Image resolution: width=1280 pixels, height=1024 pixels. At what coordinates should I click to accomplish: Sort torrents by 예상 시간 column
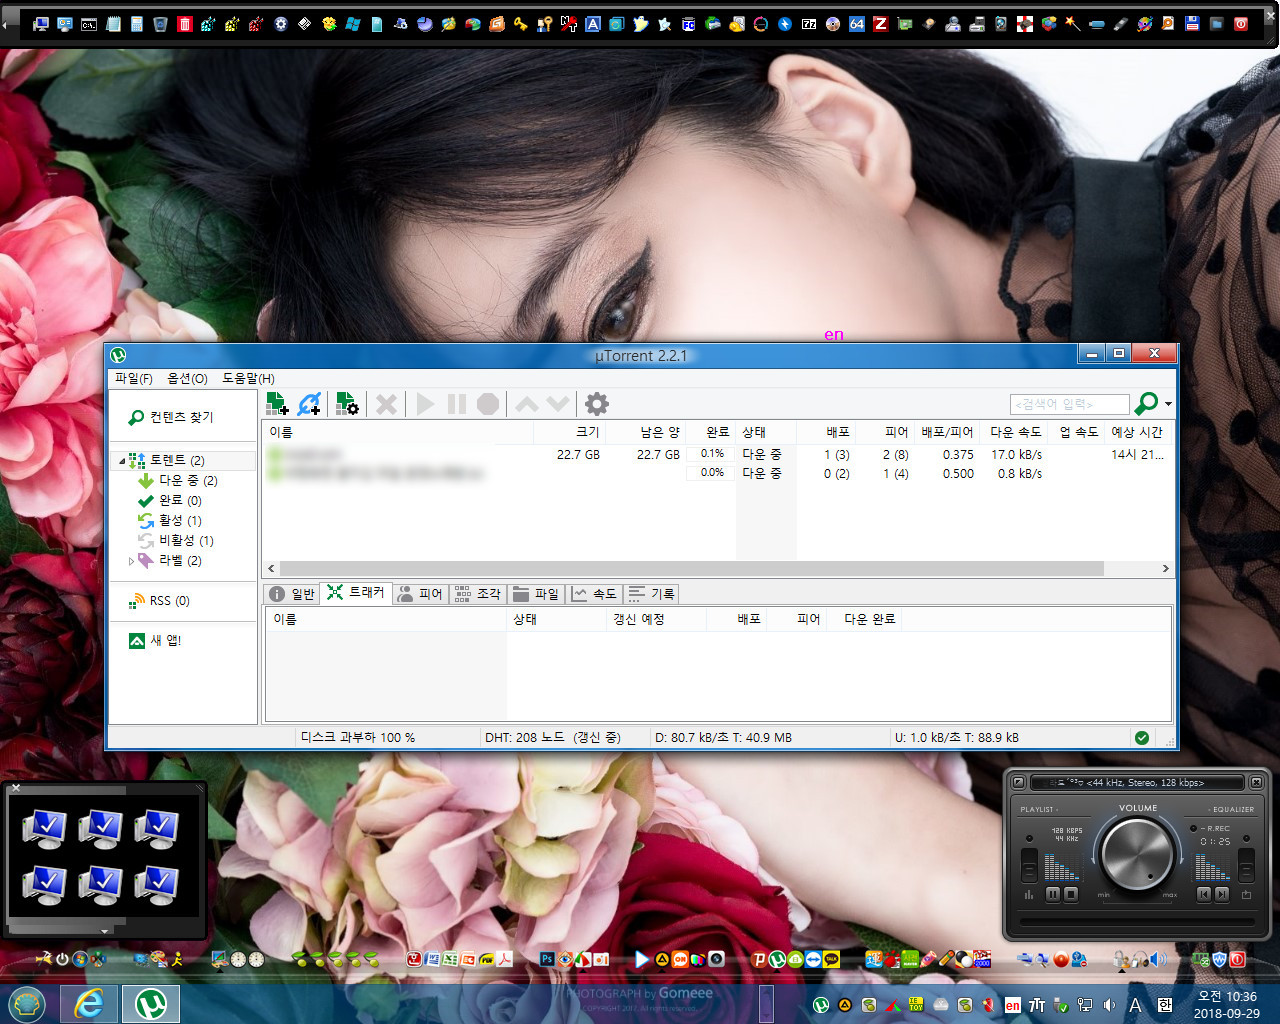1137,432
